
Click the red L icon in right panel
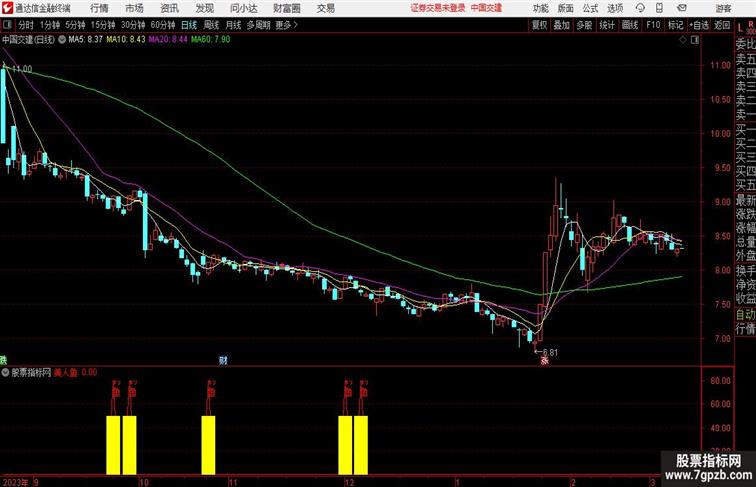pos(740,28)
